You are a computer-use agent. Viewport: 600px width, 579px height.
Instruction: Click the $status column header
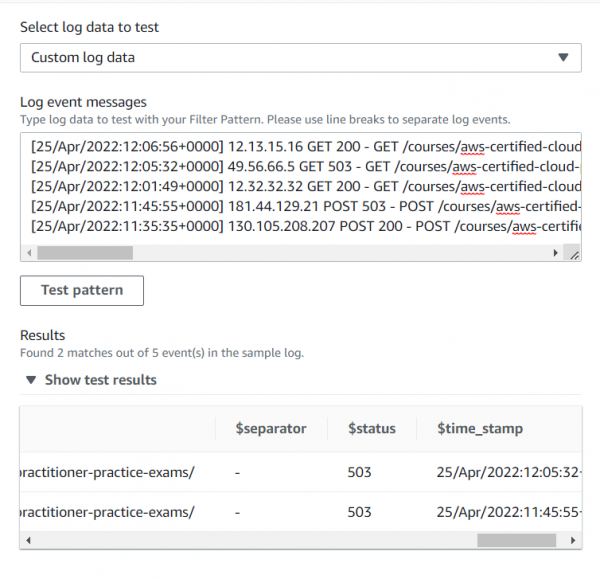click(371, 428)
